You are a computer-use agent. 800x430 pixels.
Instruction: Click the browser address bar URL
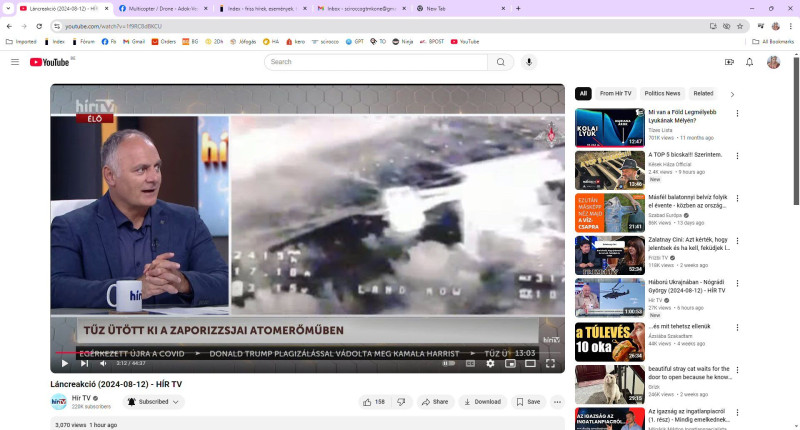[x=114, y=26]
